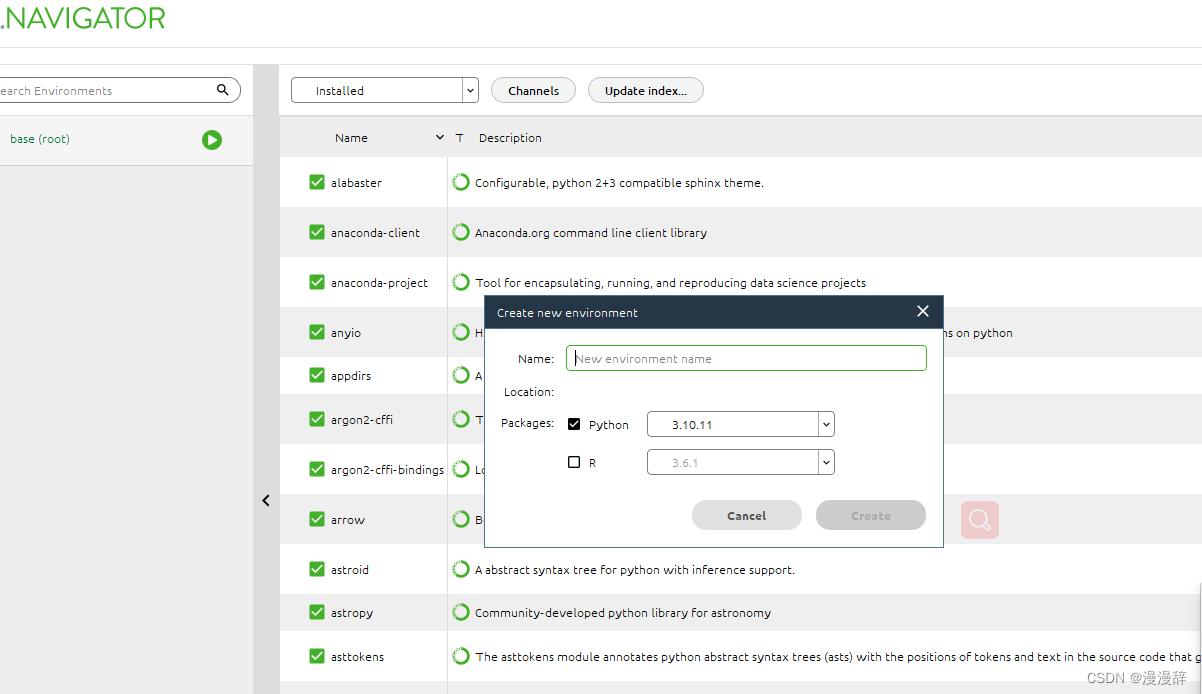This screenshot has width=1202, height=694.
Task: Select the arrow package name
Action: 348,520
